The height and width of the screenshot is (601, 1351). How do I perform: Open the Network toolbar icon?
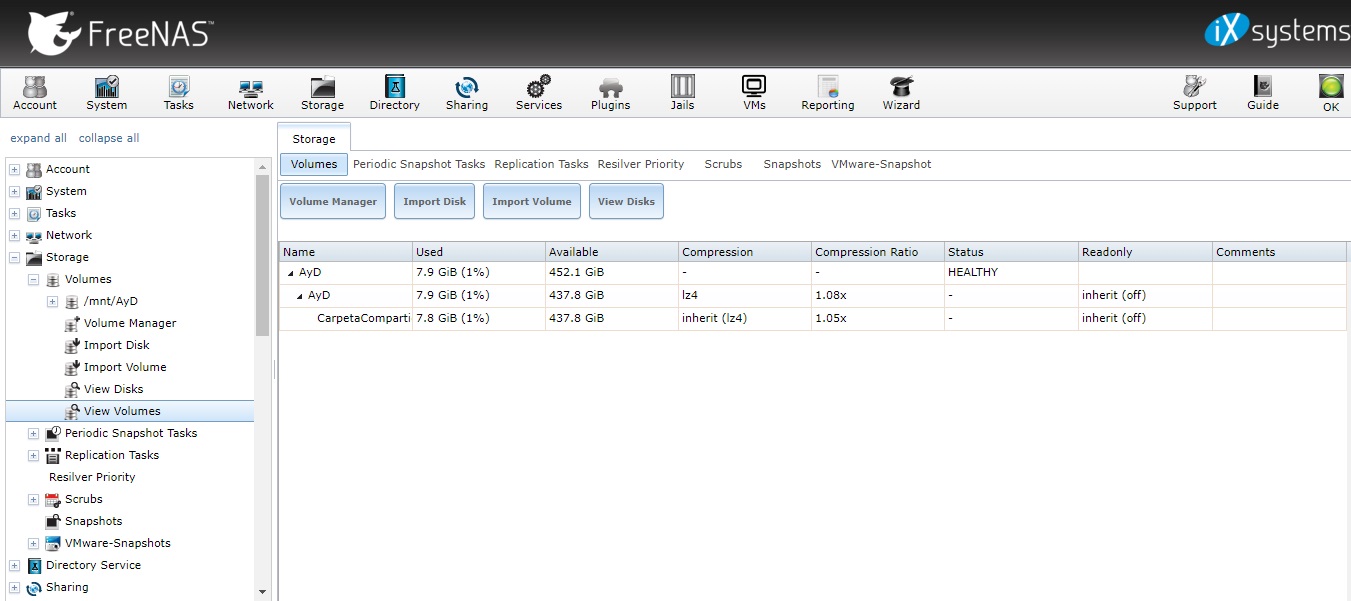250,93
